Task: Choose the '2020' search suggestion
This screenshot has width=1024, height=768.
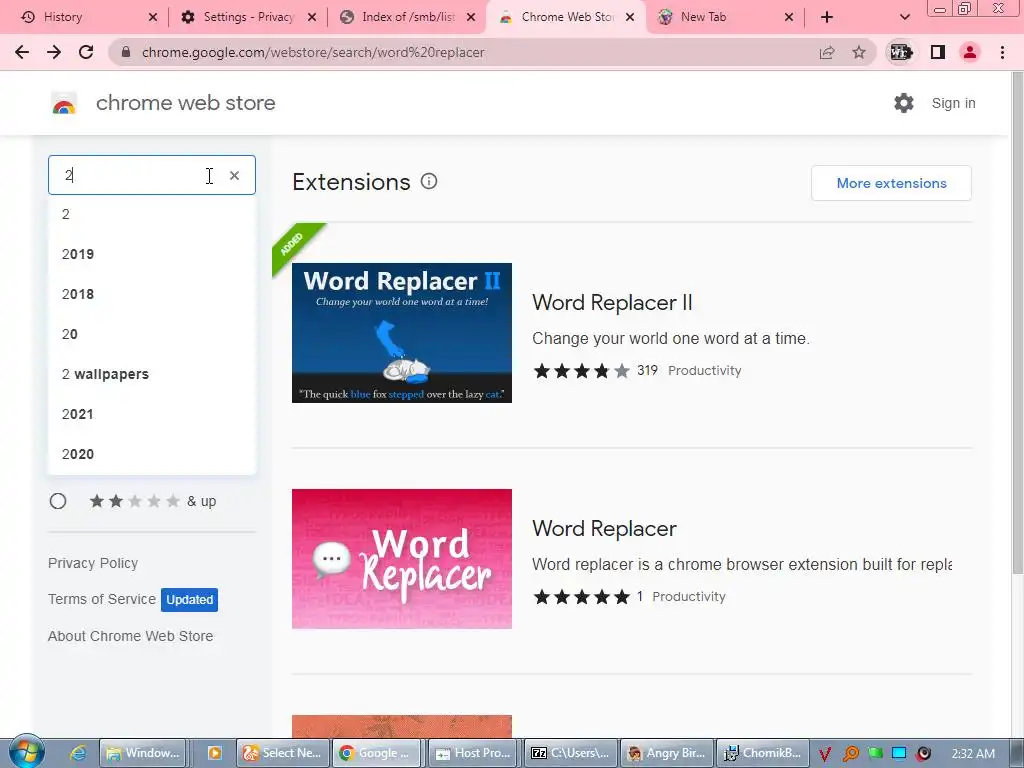Action: click(152, 453)
